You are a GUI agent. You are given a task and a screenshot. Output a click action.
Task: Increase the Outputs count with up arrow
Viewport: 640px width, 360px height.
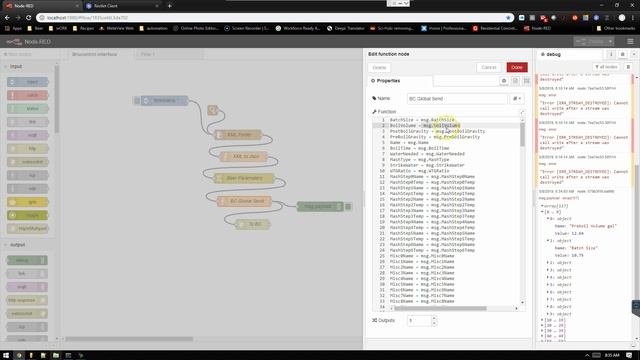pos(434,318)
